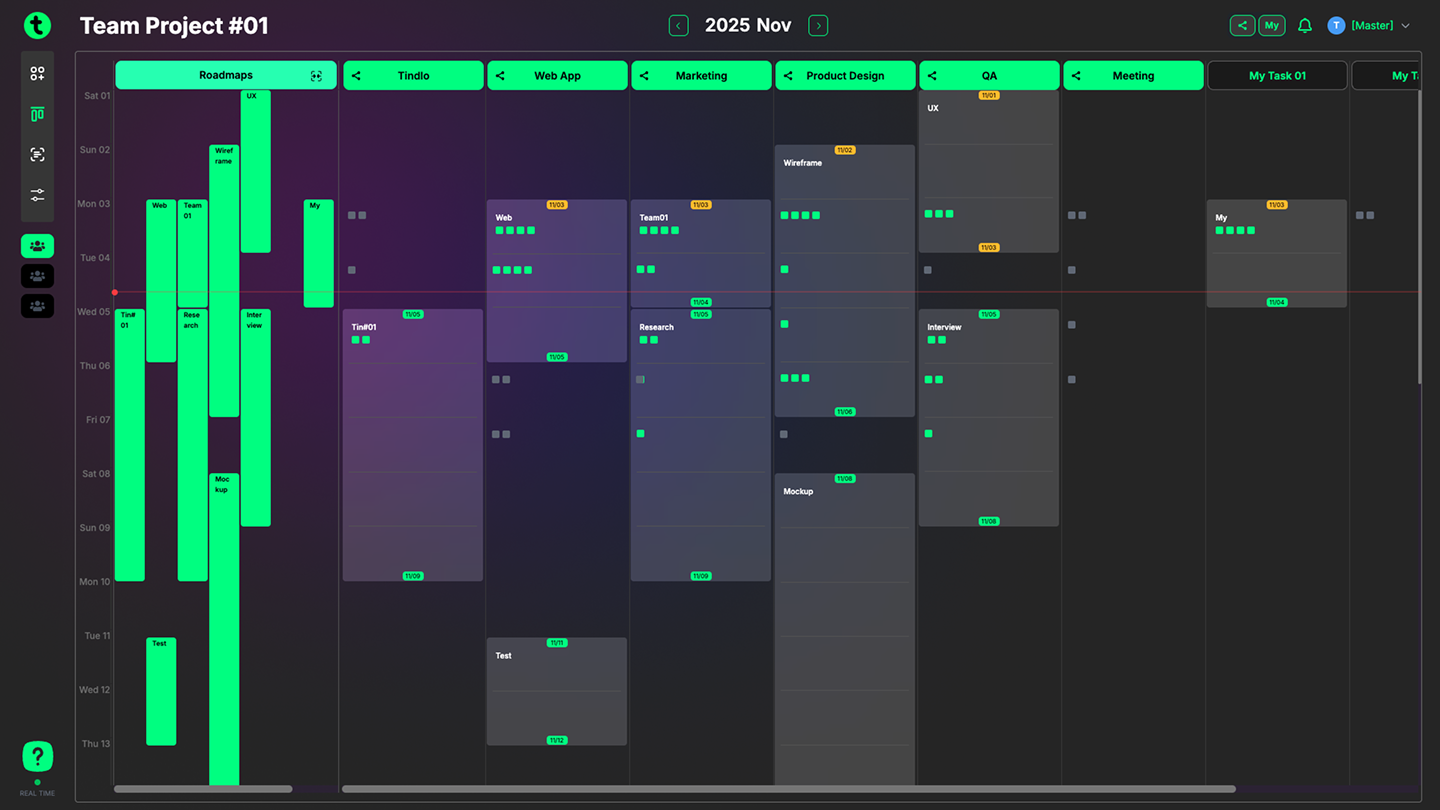Select the green board column view icon
The image size is (1440, 810).
point(37,115)
